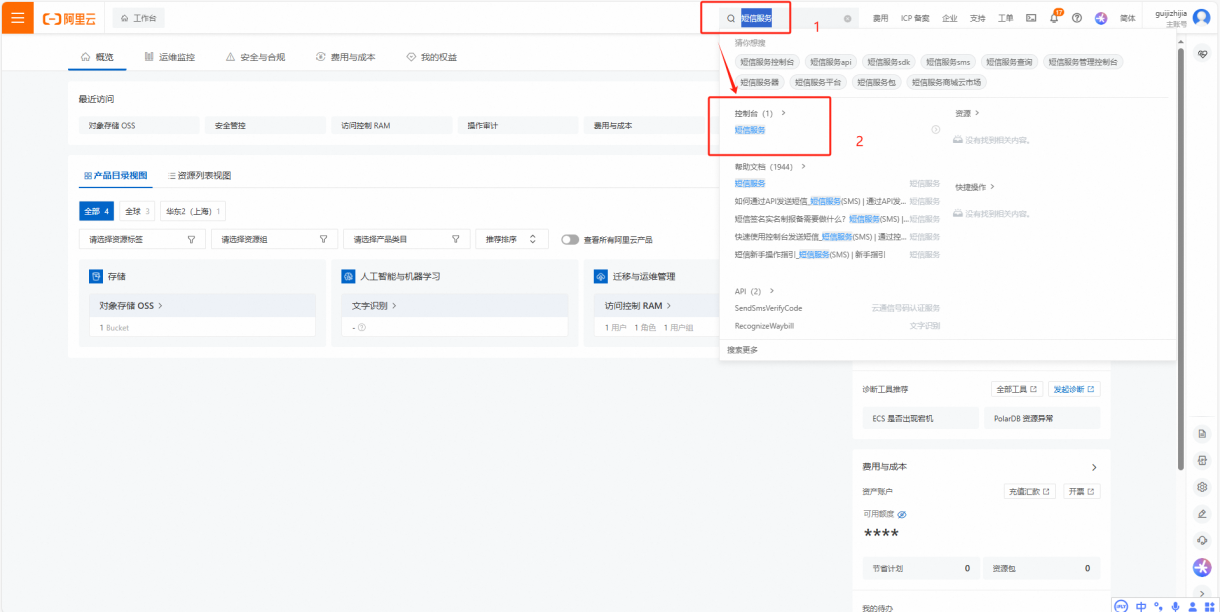Click the storage category icon
Viewport: 1220px width, 612px height.
96,276
